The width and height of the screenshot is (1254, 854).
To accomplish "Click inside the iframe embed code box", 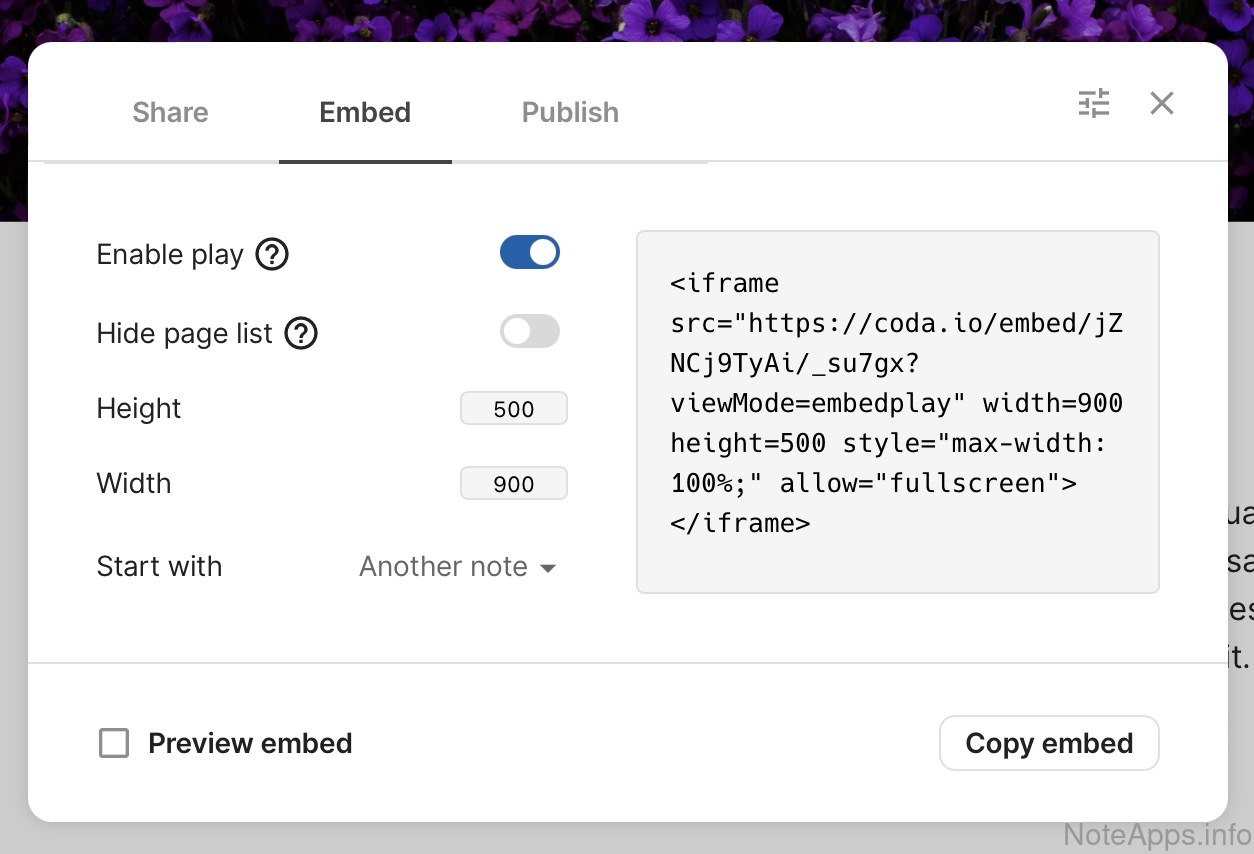I will [897, 411].
